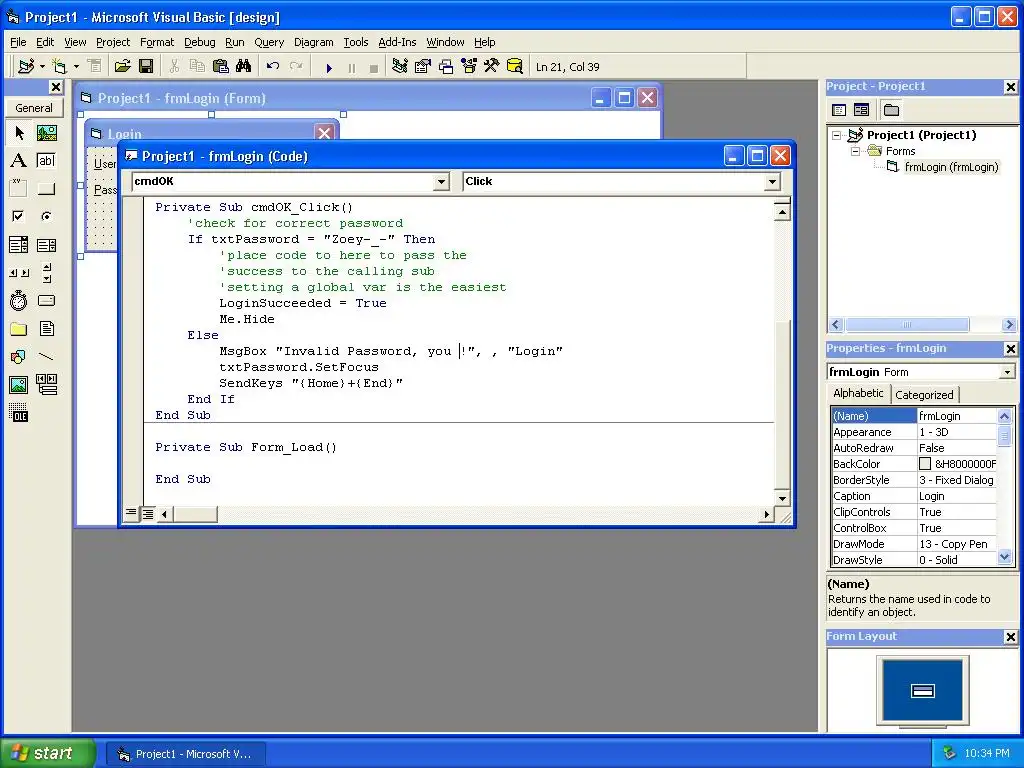Save the project with the floppy disk icon
Screen dimensions: 1024x768
(x=146, y=66)
